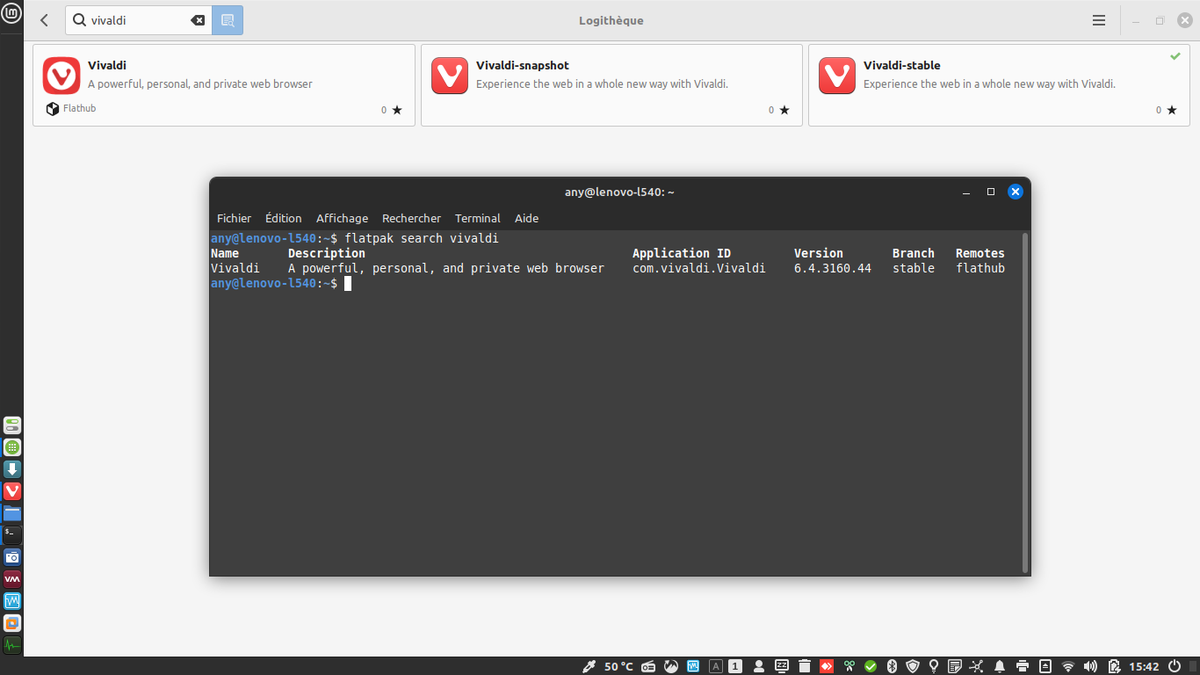This screenshot has height=675, width=1200.
Task: Open the Files manager from panel
Action: pos(12,513)
